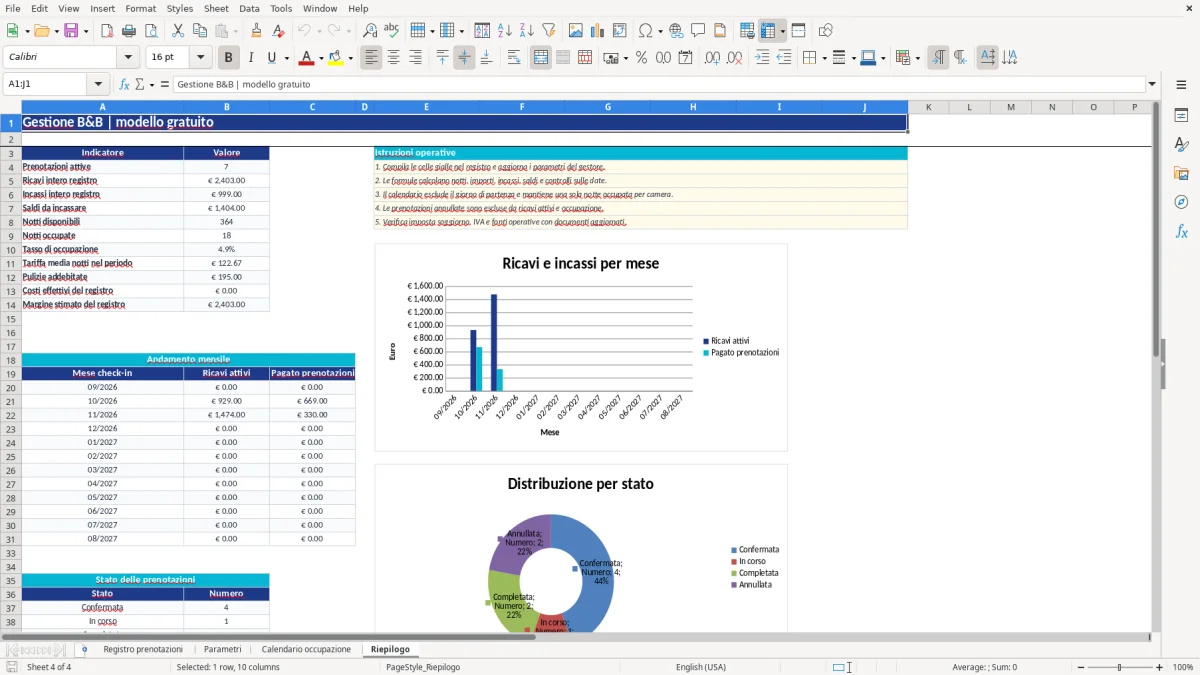Open Function Wizard beside formula bar

[124, 84]
